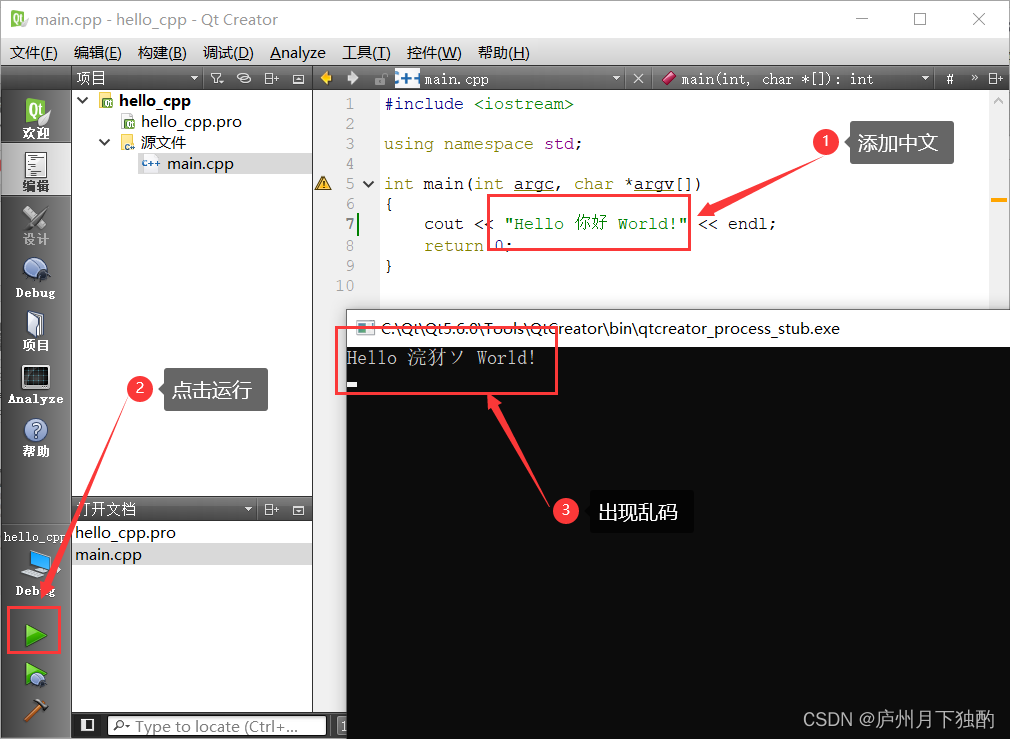This screenshot has height=739, width=1010.
Task: Close the project side panel
Action: pyautogui.click(x=298, y=79)
